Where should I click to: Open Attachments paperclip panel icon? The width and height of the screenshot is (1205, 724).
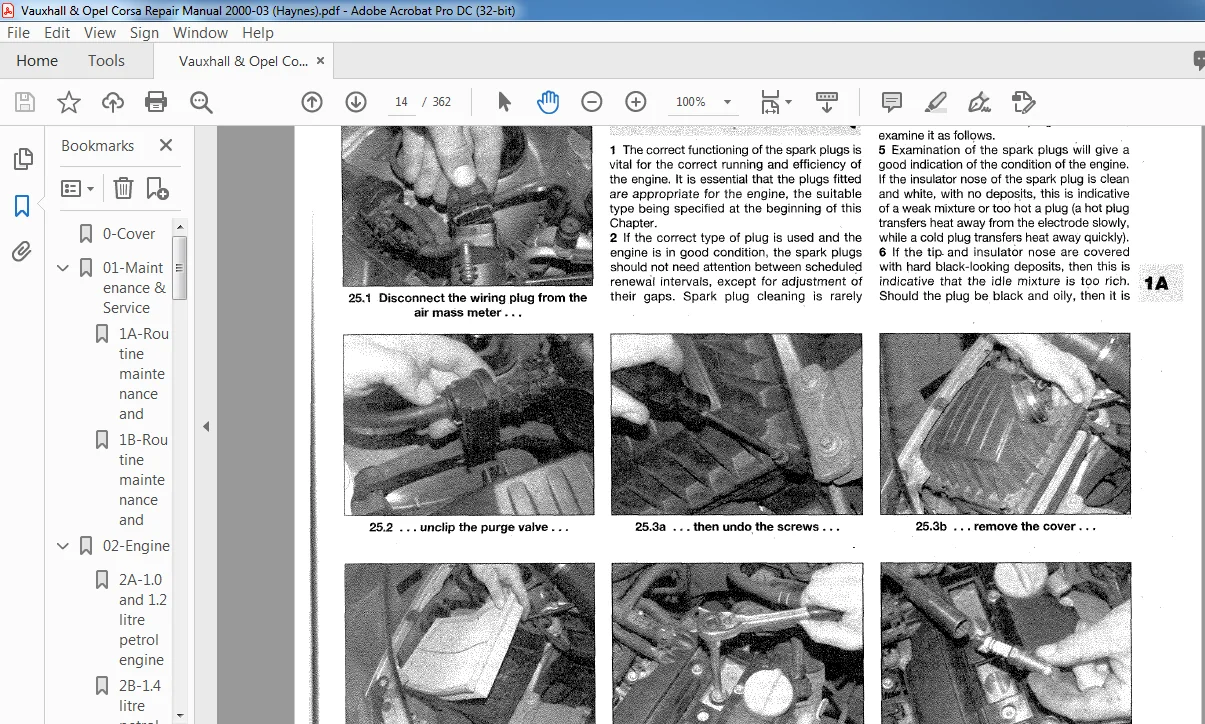point(22,251)
